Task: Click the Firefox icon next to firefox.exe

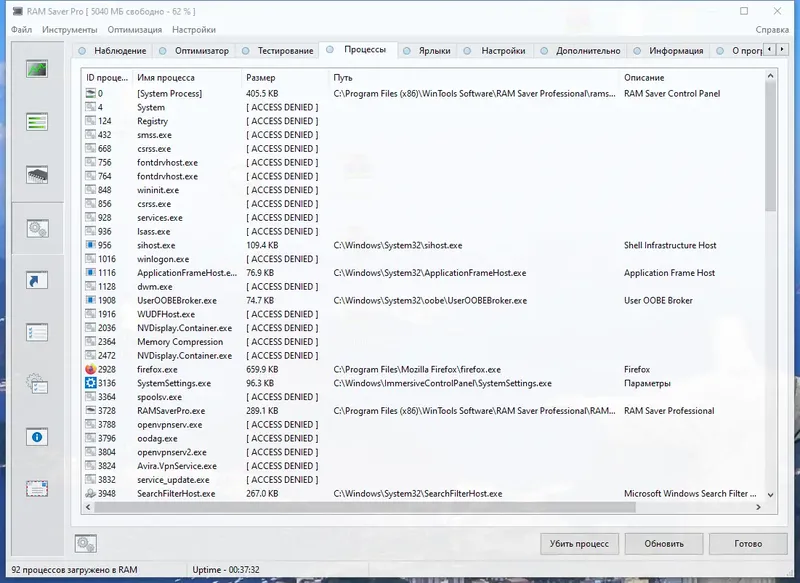Action: click(x=89, y=368)
